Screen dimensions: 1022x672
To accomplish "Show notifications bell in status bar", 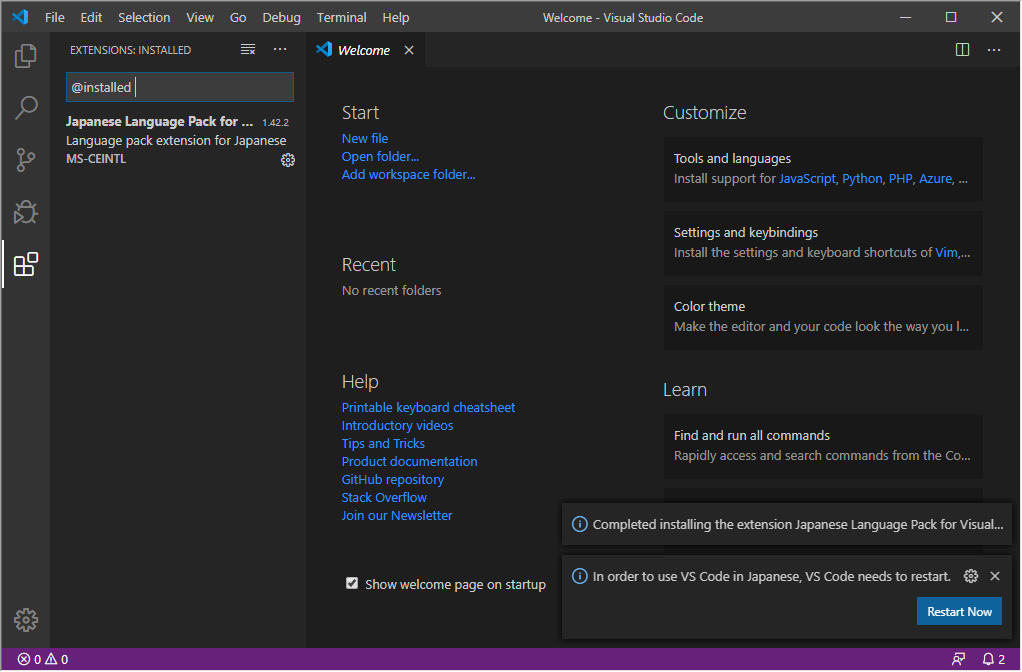I will click(993, 659).
